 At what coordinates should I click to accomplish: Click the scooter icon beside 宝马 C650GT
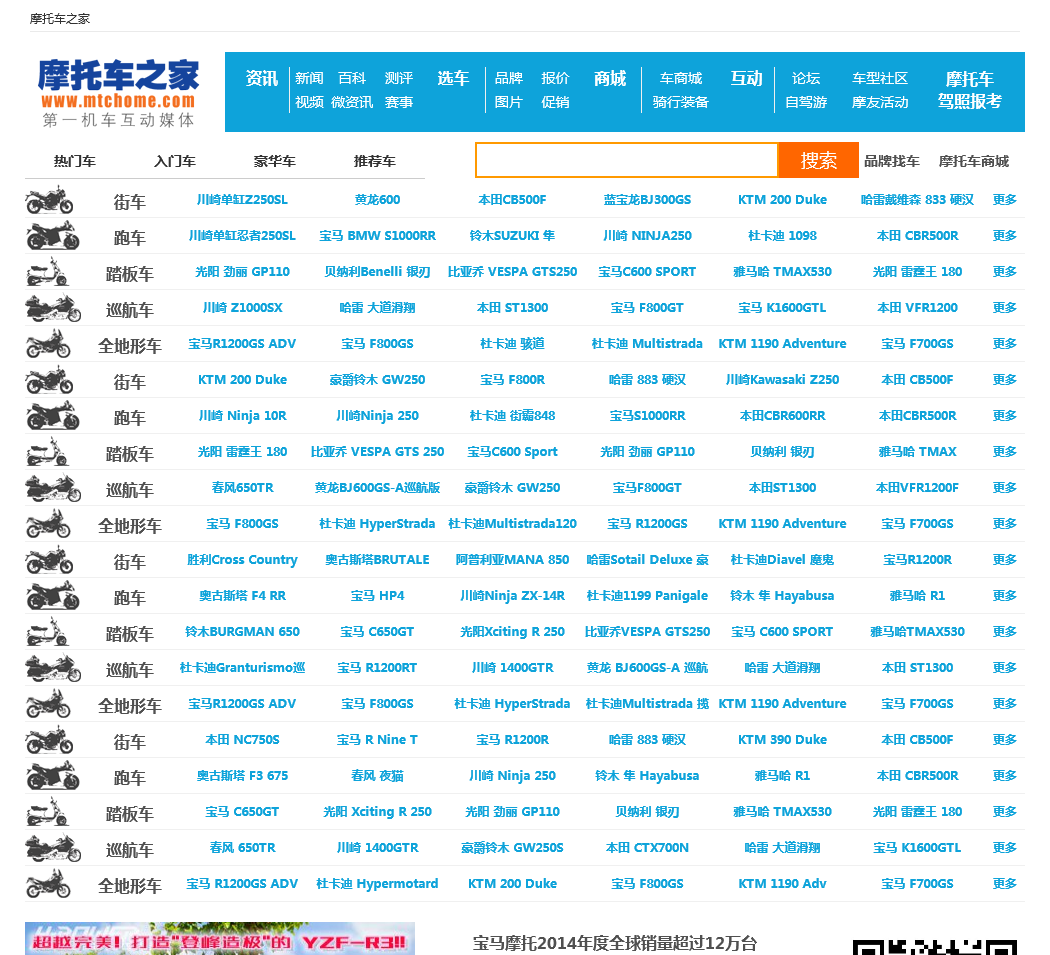point(47,812)
